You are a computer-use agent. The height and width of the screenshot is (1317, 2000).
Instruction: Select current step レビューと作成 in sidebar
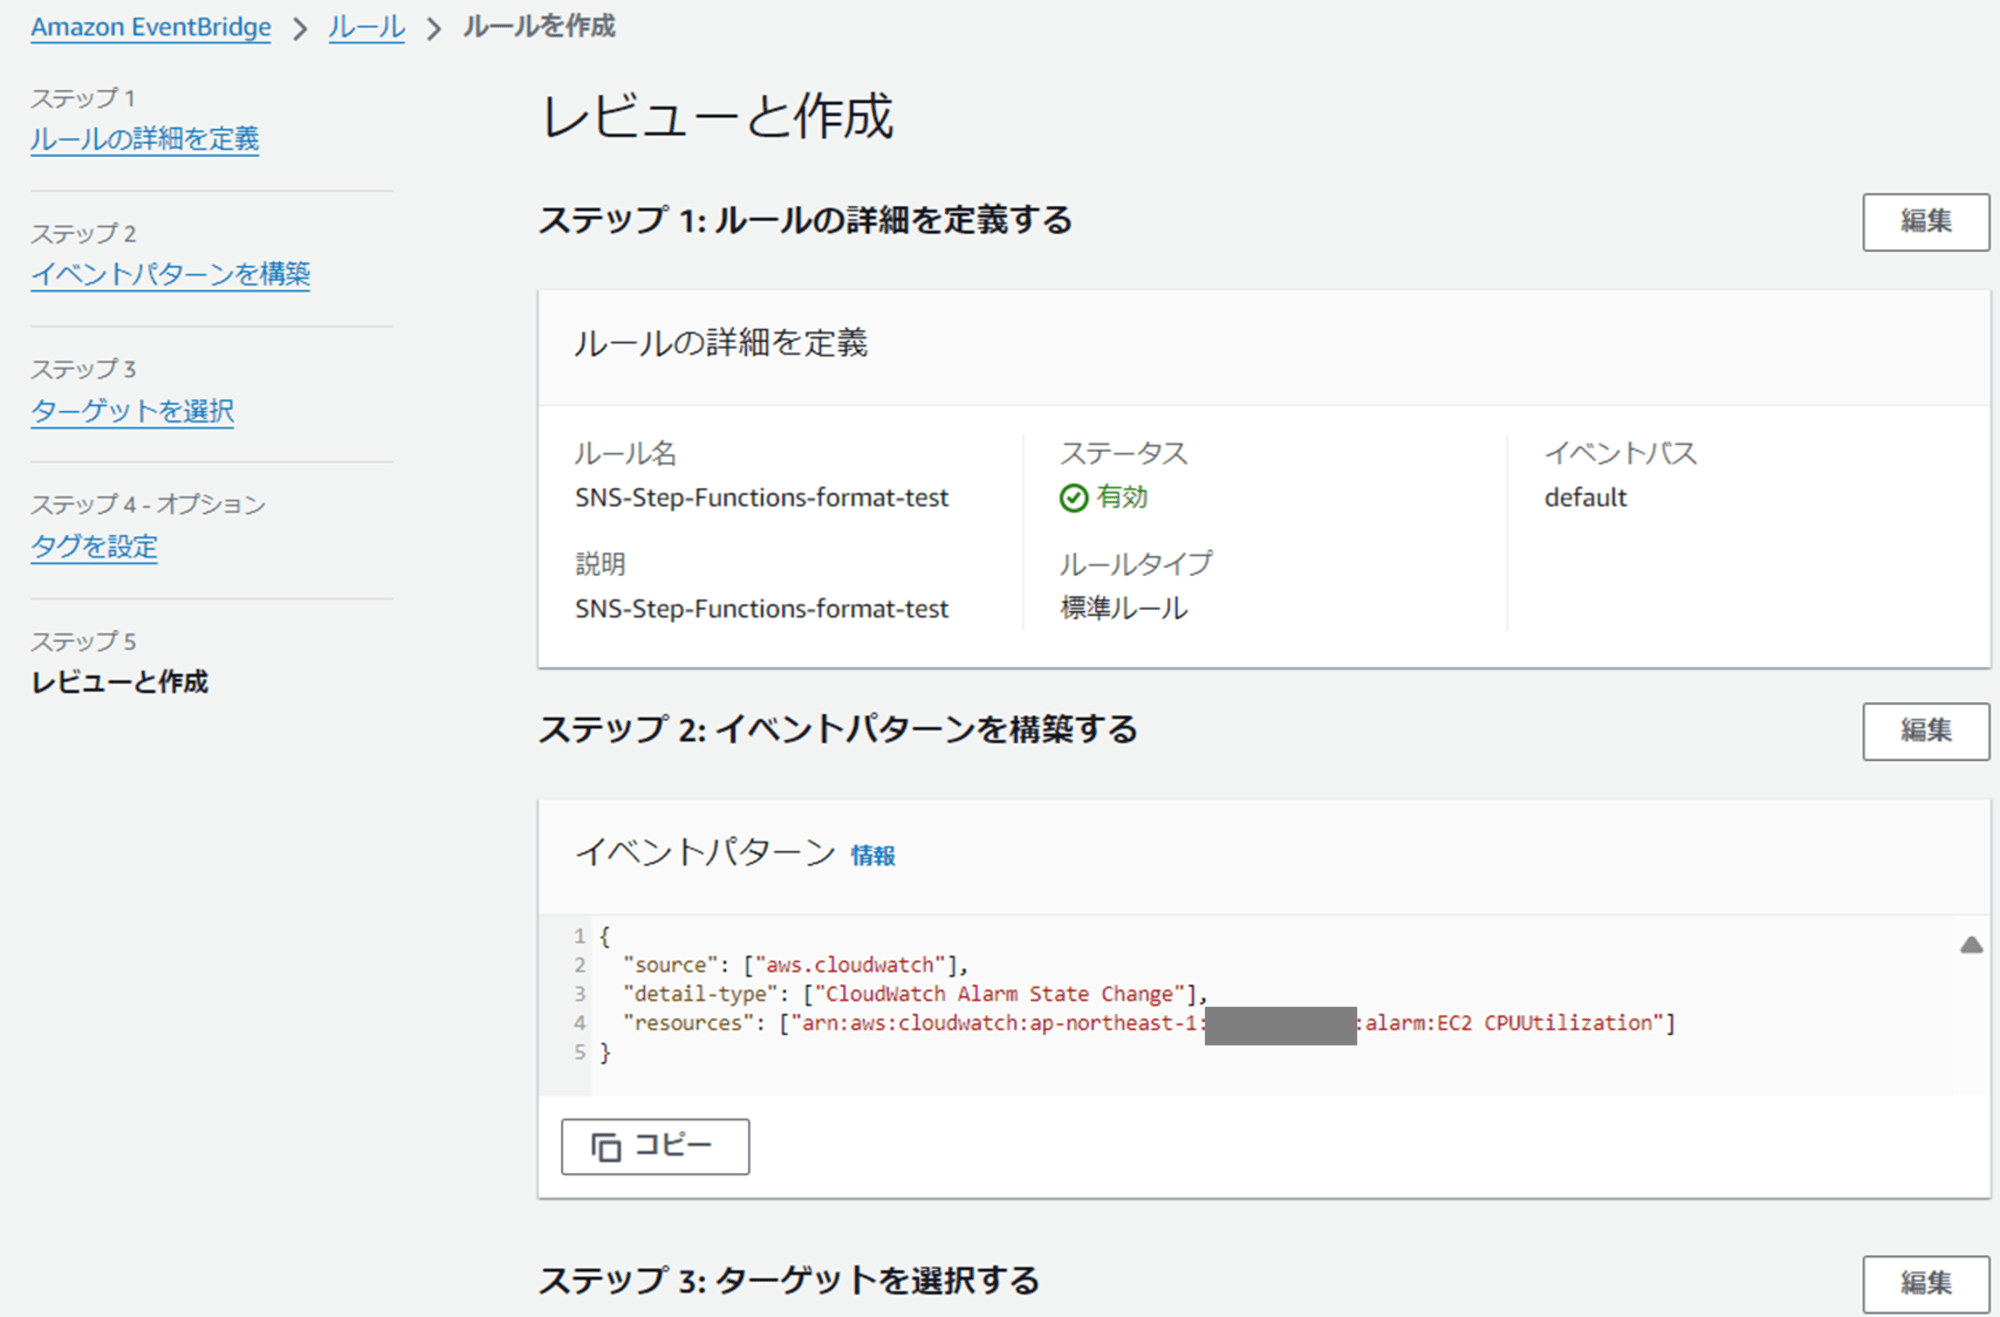tap(120, 682)
